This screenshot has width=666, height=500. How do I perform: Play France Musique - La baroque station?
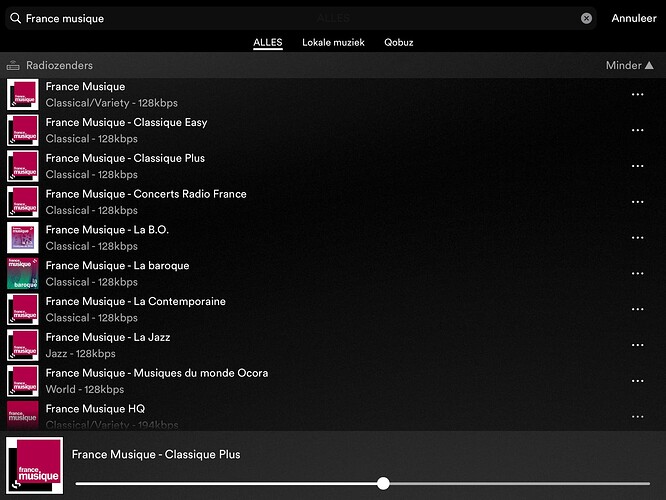[x=117, y=266]
